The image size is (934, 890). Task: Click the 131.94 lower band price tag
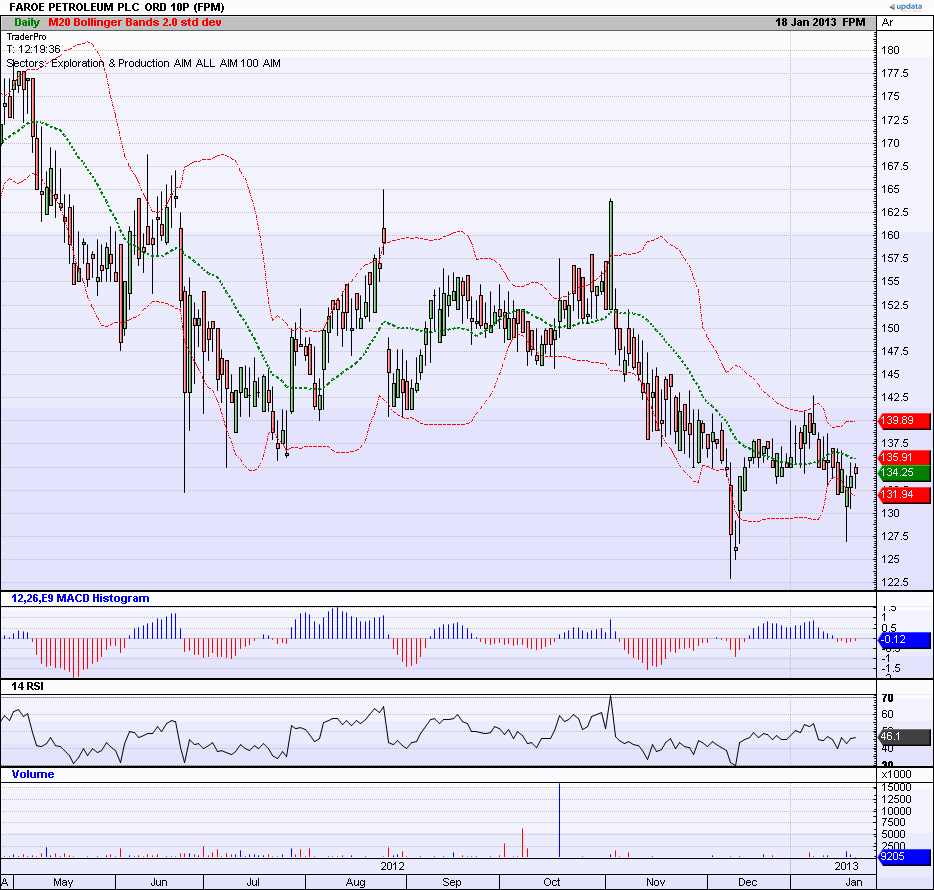(x=904, y=494)
